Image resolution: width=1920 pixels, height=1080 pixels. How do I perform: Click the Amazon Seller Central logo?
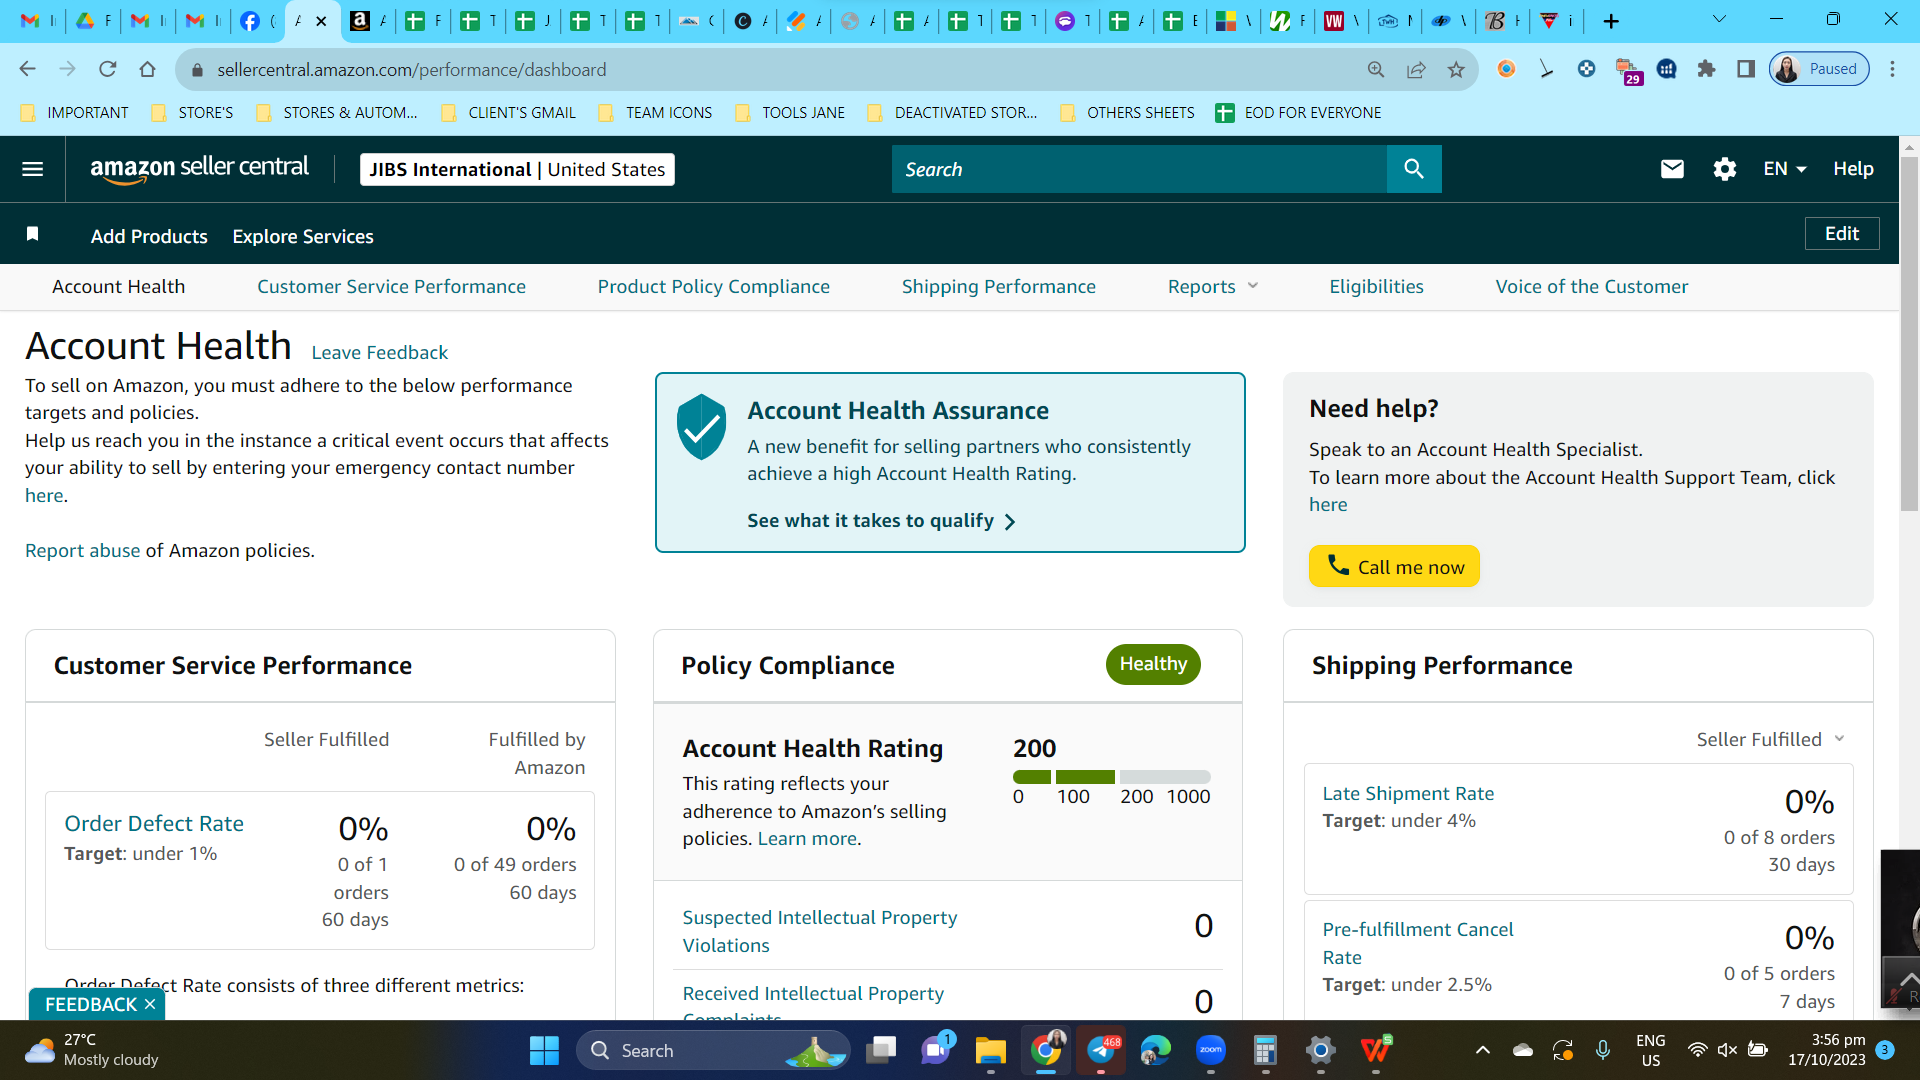pyautogui.click(x=200, y=169)
